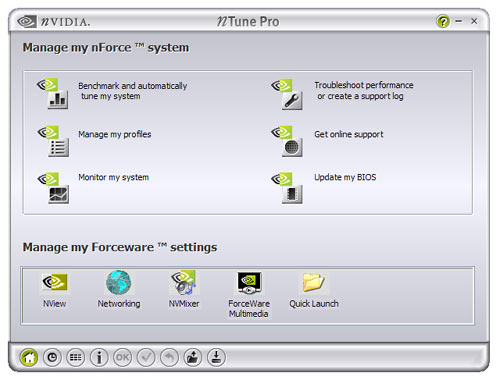Click the checkmark apply toolbar button
500x380 pixels.
coord(146,358)
